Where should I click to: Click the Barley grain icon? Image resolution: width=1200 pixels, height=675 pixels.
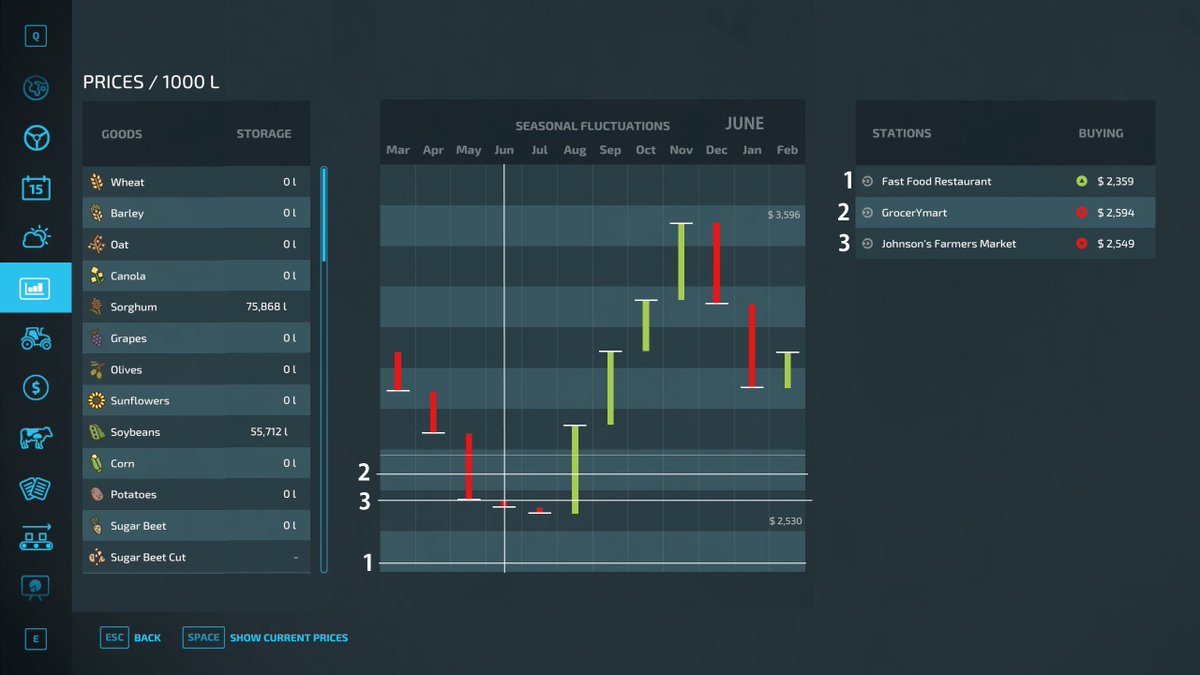coord(97,213)
